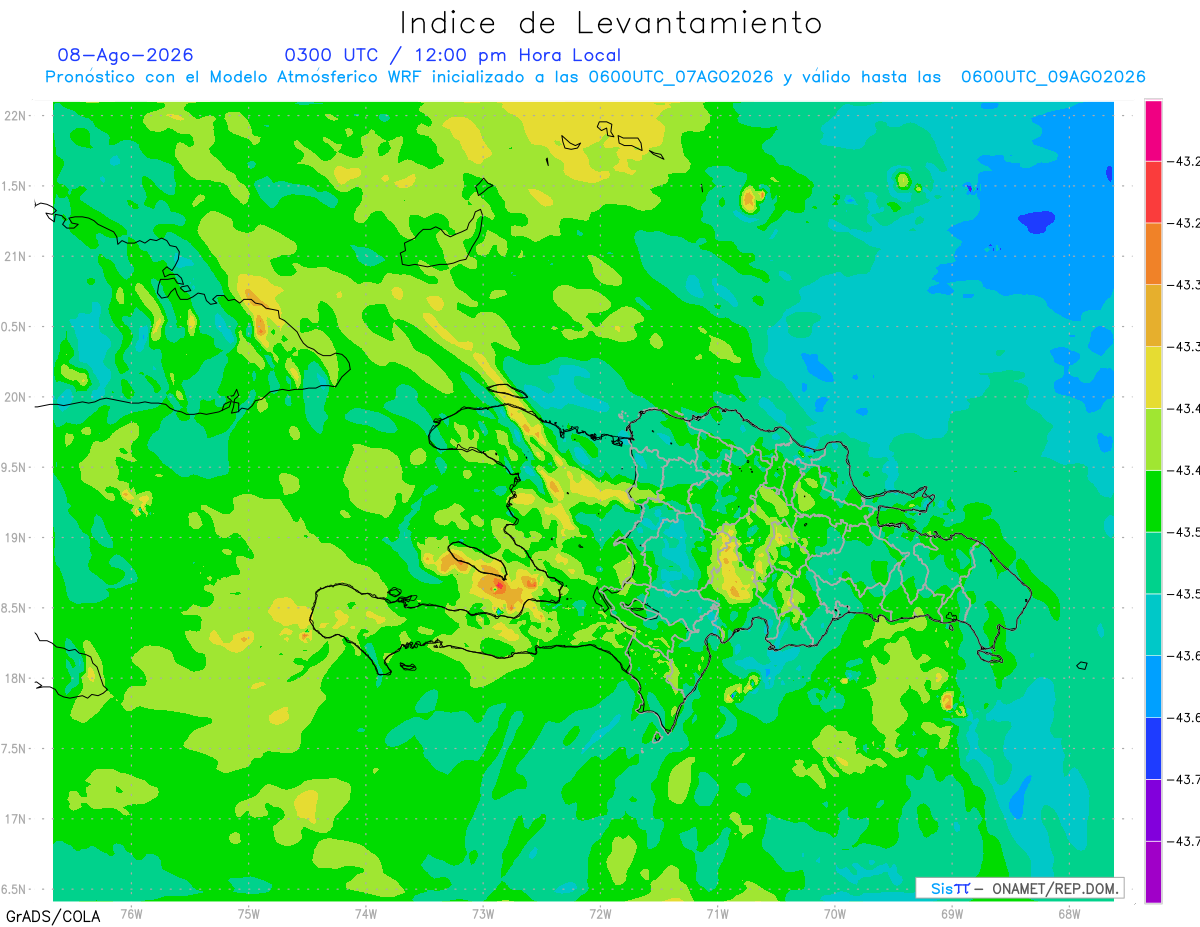Image resolution: width=1200 pixels, height=927 pixels.
Task: Click the '22N' latitude label
Action: click(x=16, y=115)
